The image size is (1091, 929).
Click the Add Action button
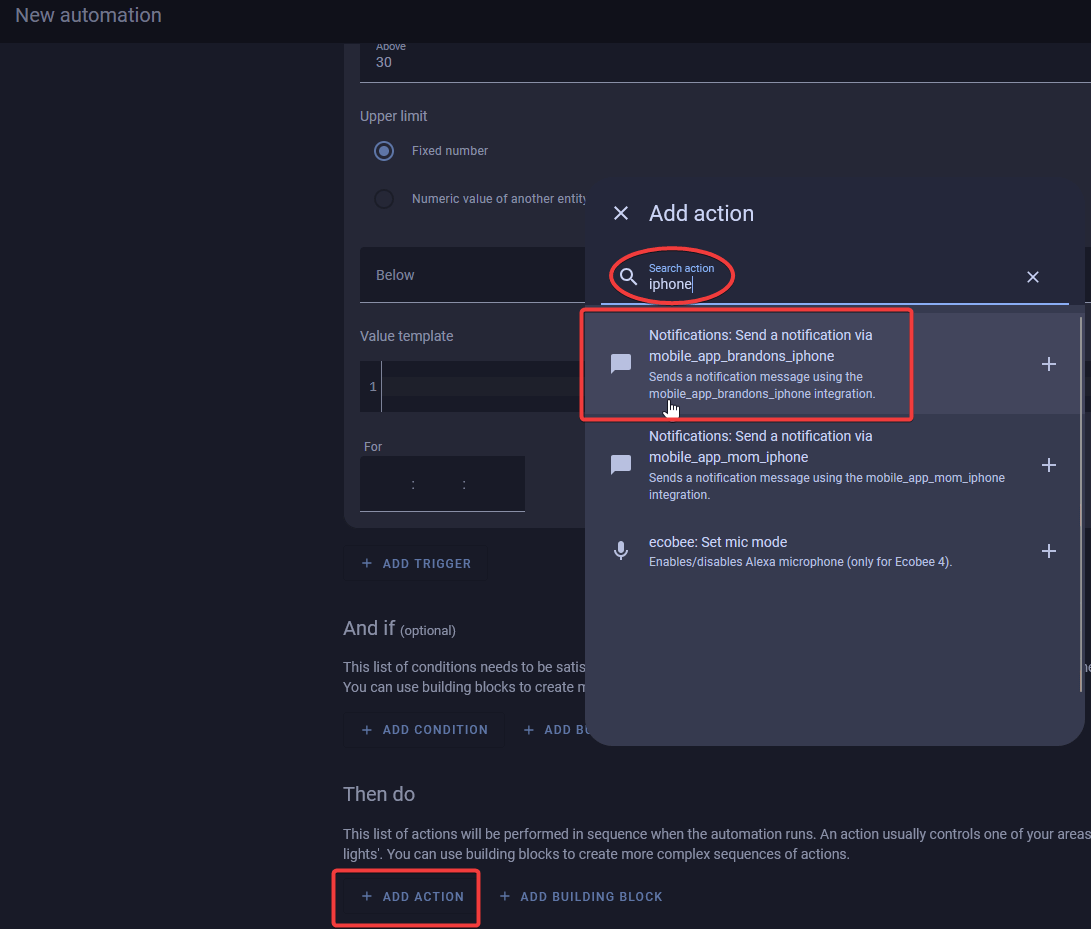tap(413, 897)
